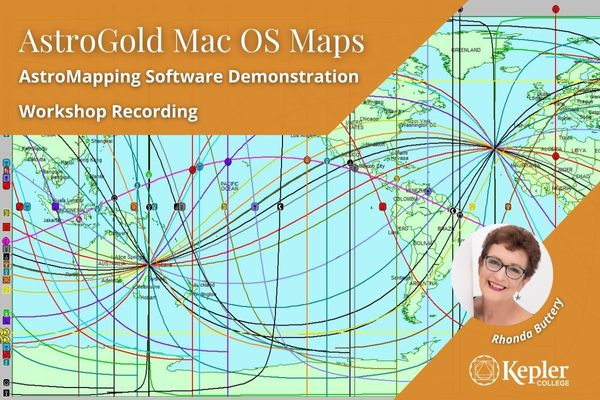Image resolution: width=600 pixels, height=400 pixels.
Task: Click black circle marker above the orange square
Action: click(x=114, y=198)
